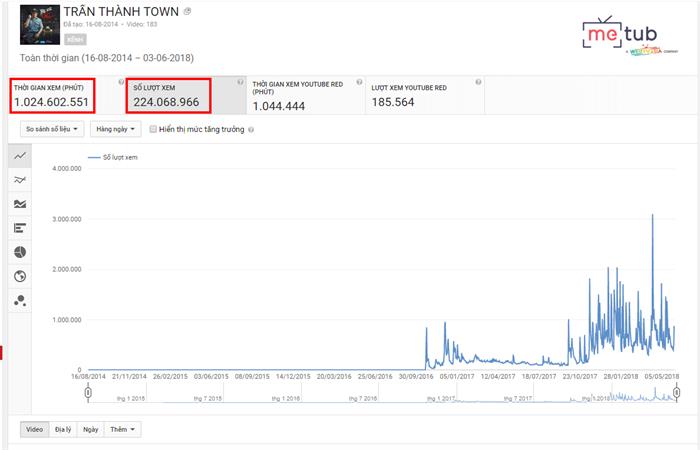Select the bar chart view icon
700x450 pixels.
[20, 228]
